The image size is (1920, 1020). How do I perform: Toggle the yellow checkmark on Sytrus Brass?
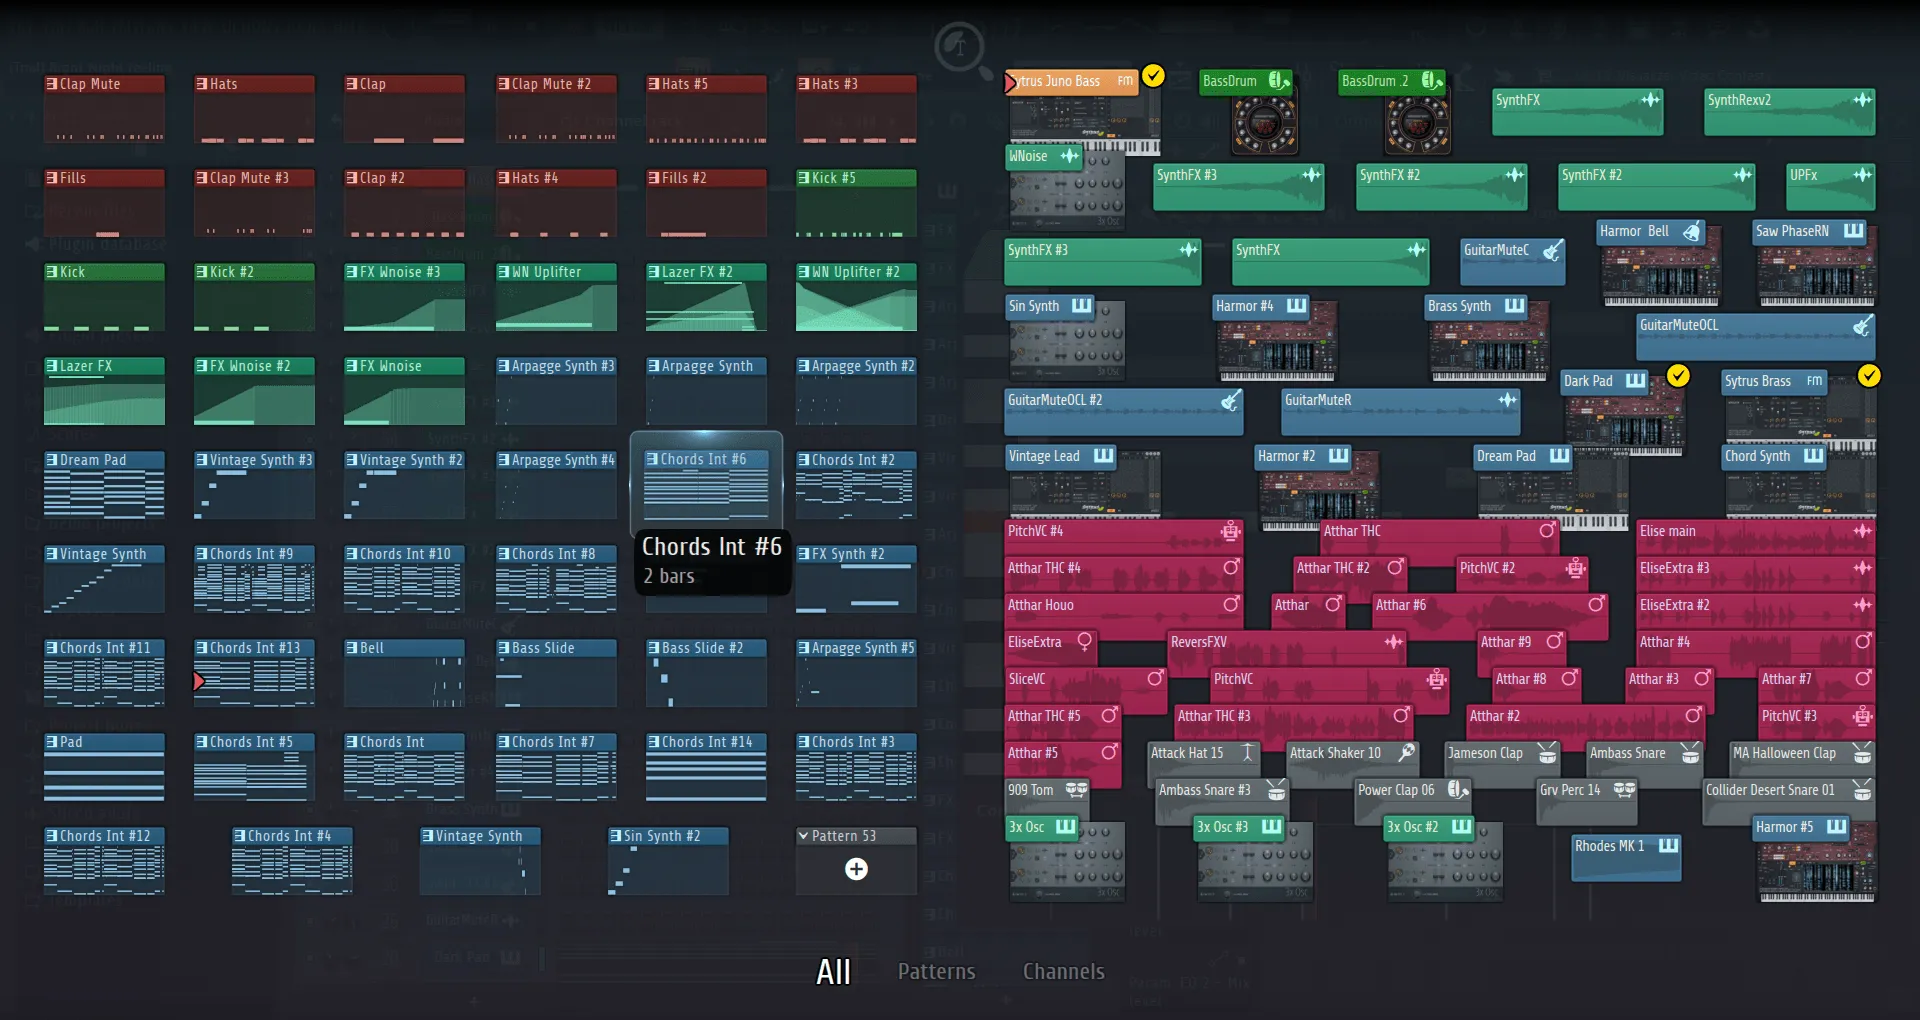pyautogui.click(x=1869, y=376)
